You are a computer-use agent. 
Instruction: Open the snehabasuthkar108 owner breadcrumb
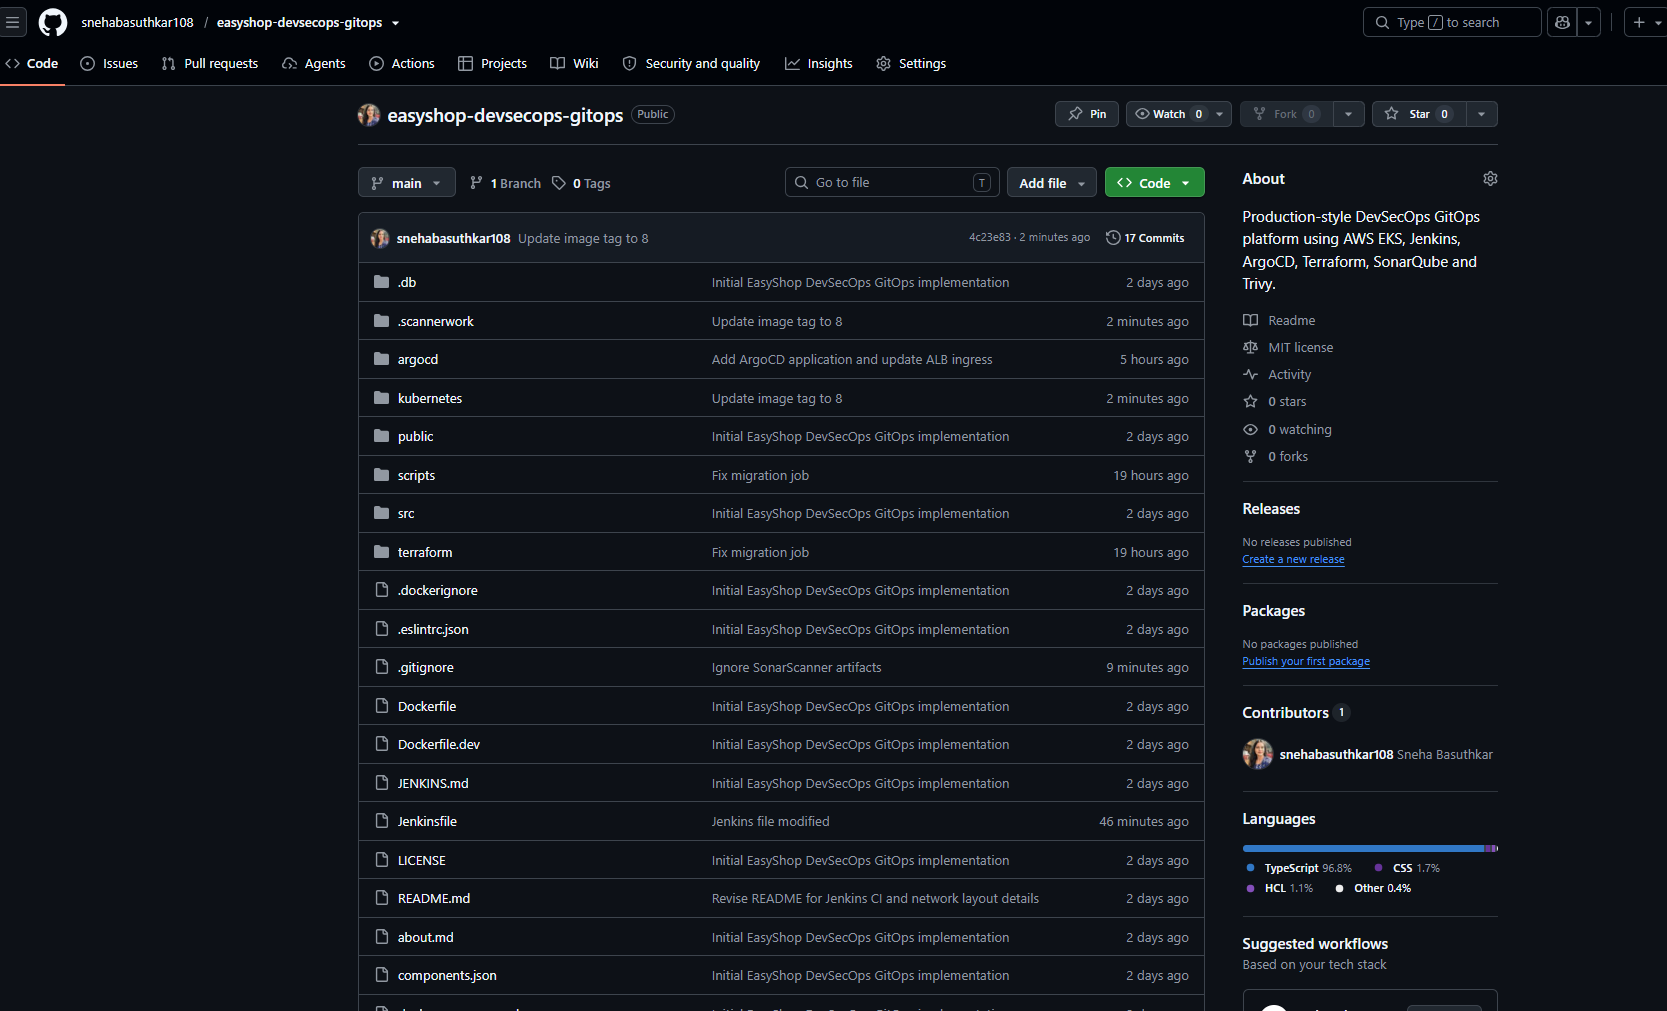point(137,22)
